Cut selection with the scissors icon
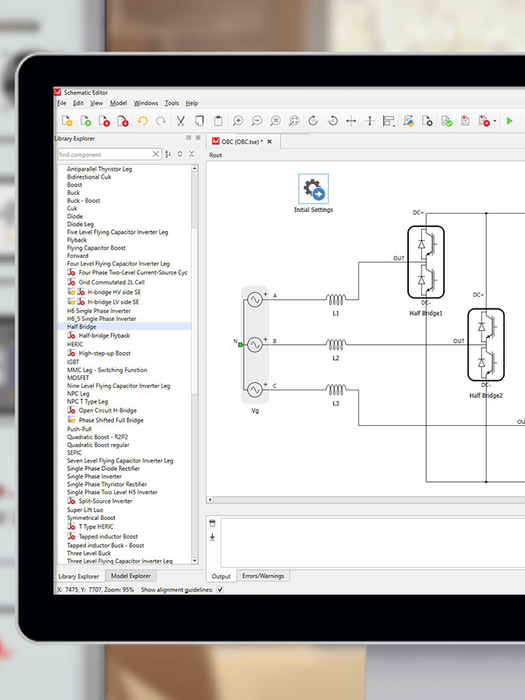This screenshot has width=525, height=700. [180, 121]
